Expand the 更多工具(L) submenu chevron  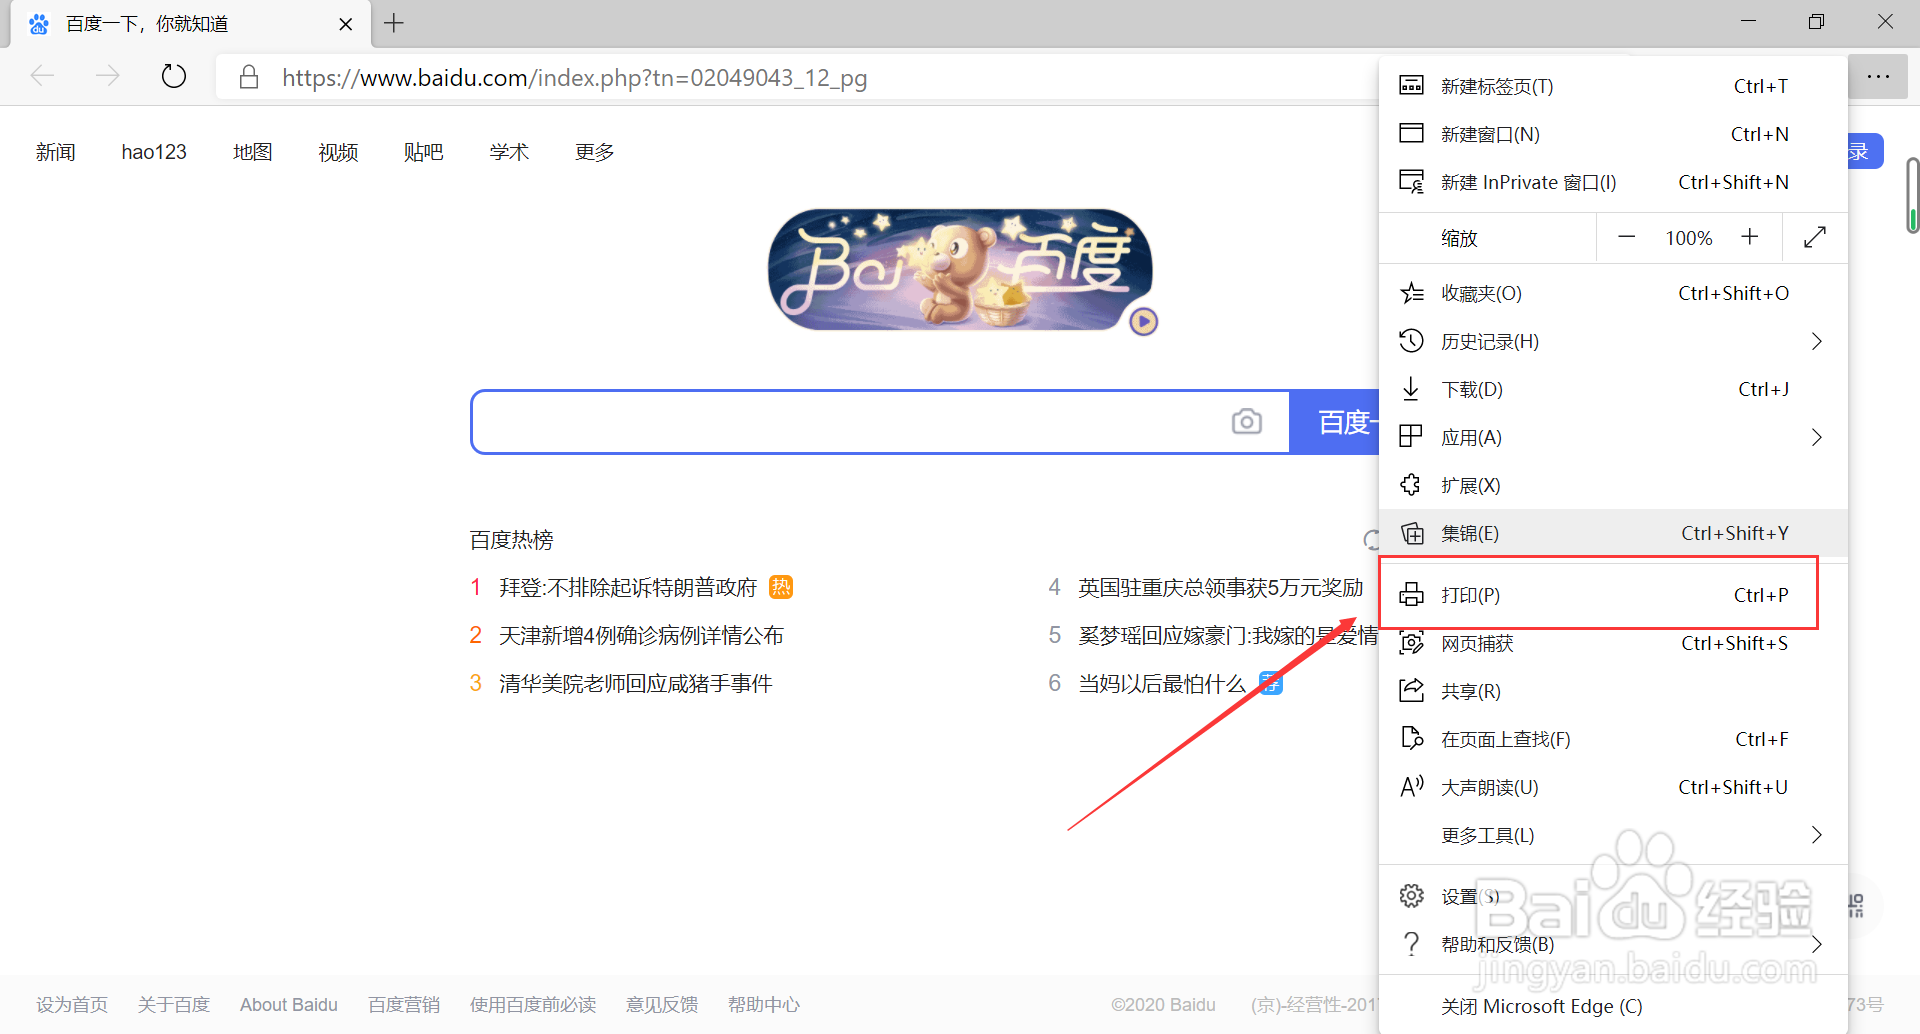coord(1817,835)
